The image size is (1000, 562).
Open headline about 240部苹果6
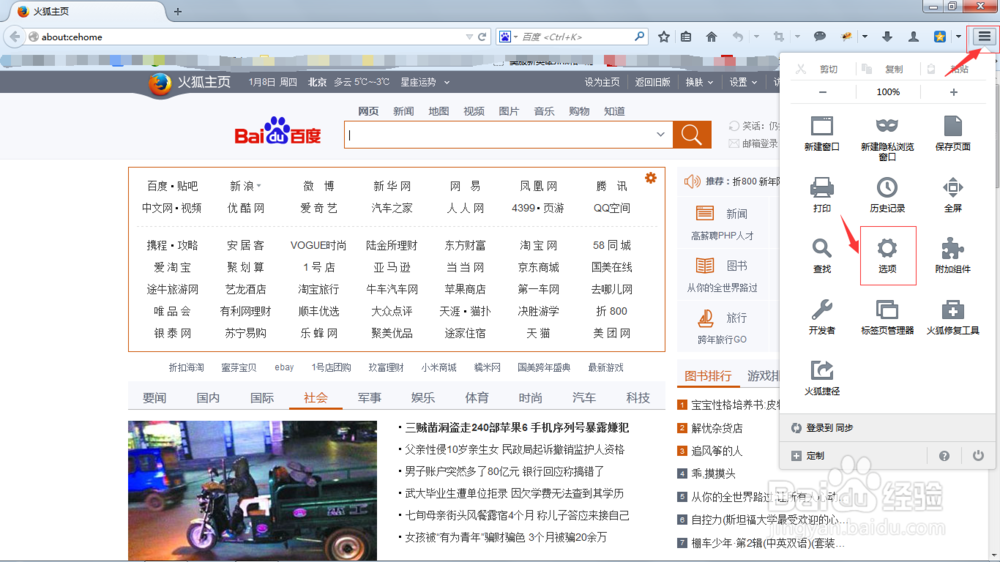click(x=517, y=427)
